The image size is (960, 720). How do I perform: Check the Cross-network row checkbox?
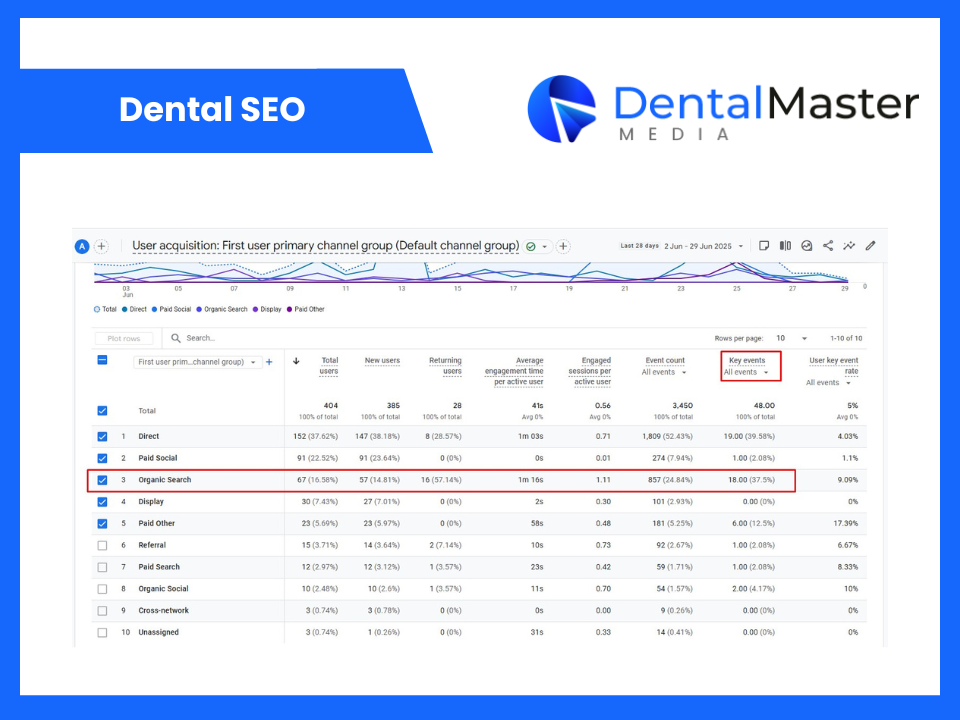[x=102, y=611]
